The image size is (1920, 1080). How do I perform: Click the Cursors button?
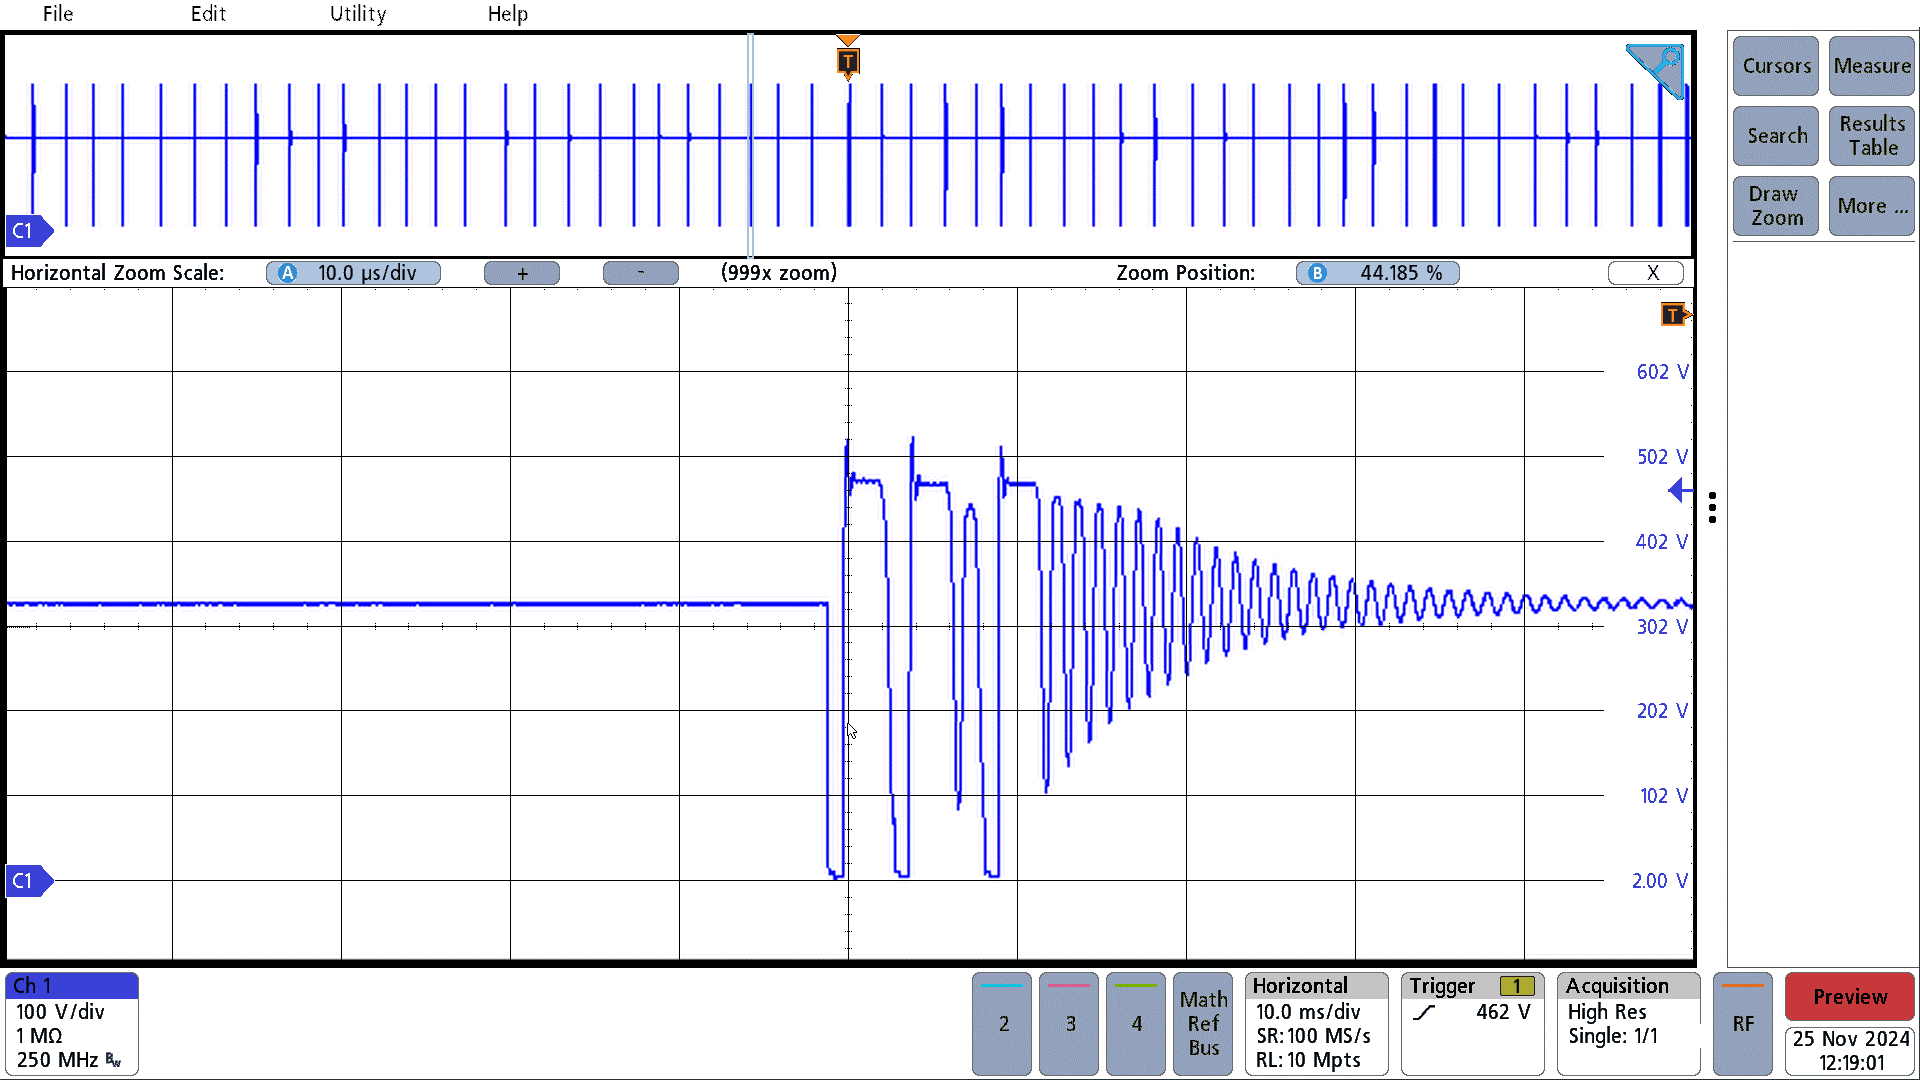pos(1776,66)
